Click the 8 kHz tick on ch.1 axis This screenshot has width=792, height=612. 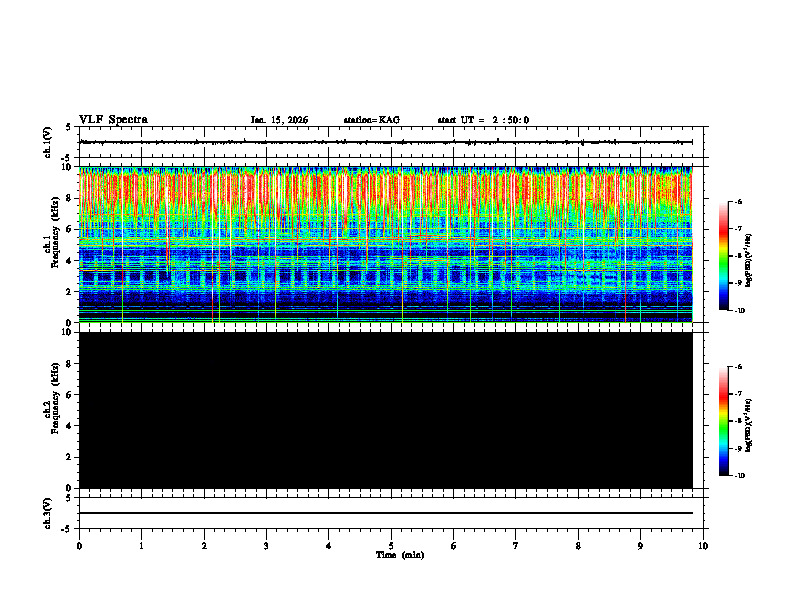click(70, 198)
